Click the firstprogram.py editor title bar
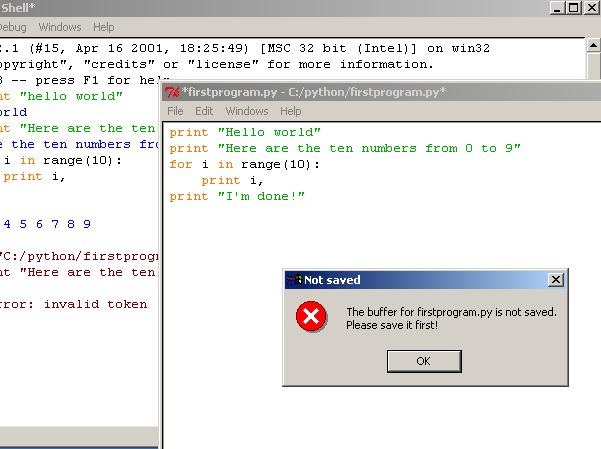Image resolution: width=601 pixels, height=449 pixels. (380, 92)
